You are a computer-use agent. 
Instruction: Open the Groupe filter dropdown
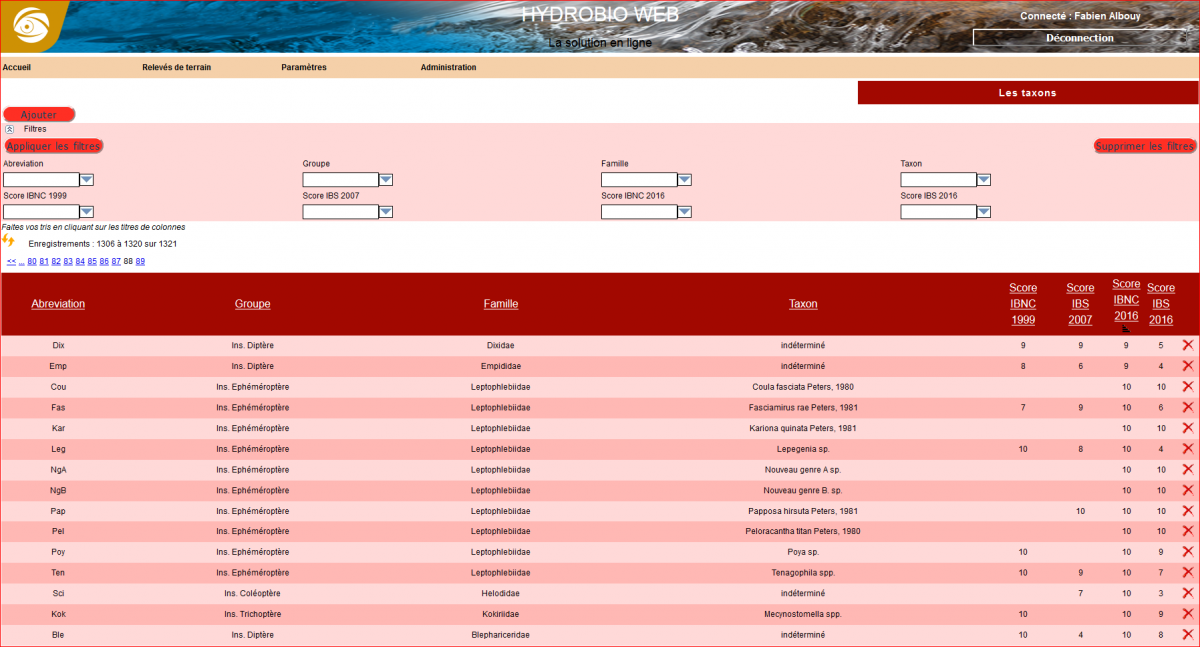(x=386, y=180)
